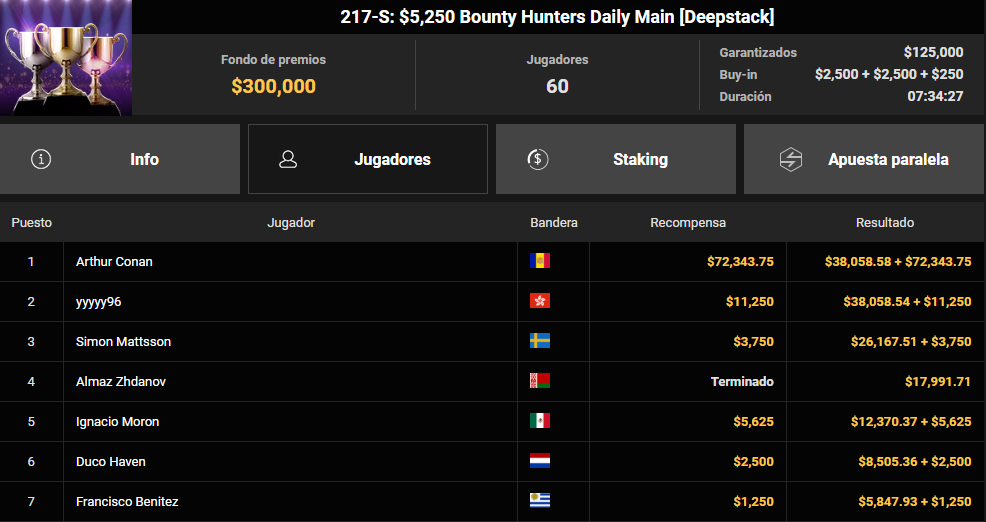Click Arthur Conan's Andorra flag icon
The width and height of the screenshot is (986, 522).
click(540, 260)
